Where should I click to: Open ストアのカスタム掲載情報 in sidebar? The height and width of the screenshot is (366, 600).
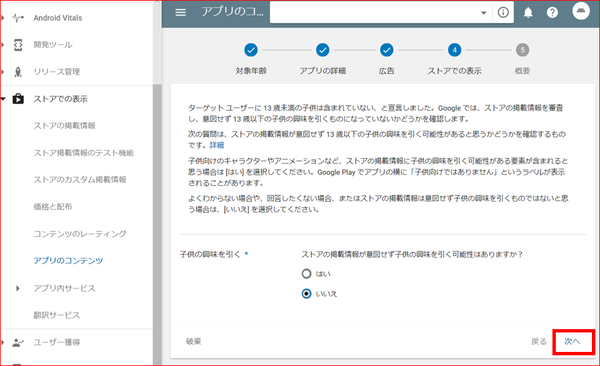pos(80,180)
